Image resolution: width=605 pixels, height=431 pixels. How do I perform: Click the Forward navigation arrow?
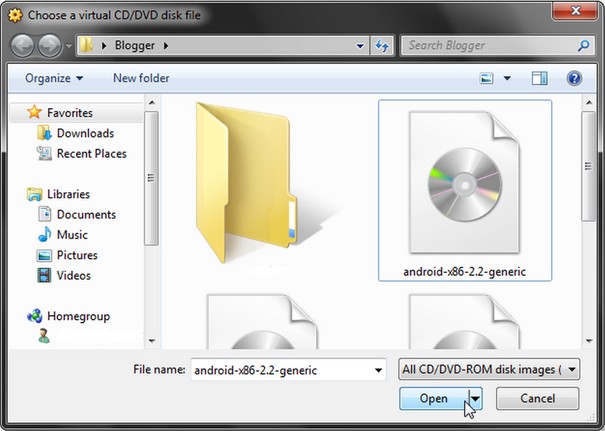pos(49,46)
